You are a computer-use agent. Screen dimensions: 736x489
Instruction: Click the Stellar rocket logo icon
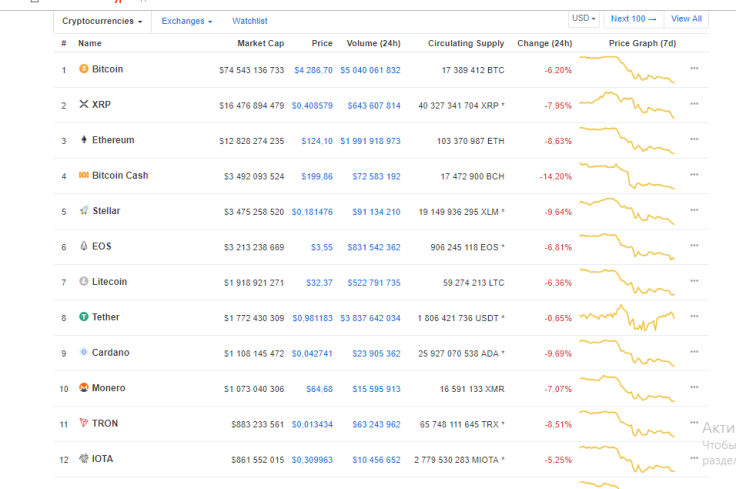(x=84, y=210)
